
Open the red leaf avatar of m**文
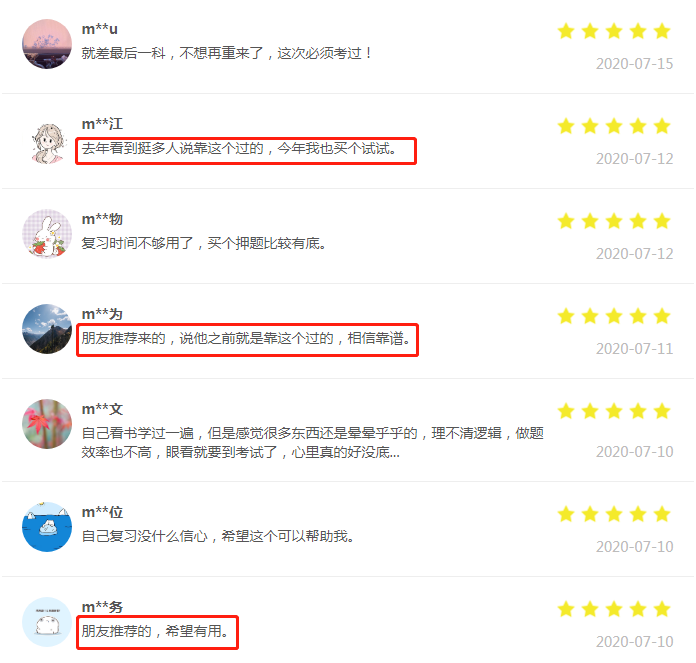pos(47,424)
